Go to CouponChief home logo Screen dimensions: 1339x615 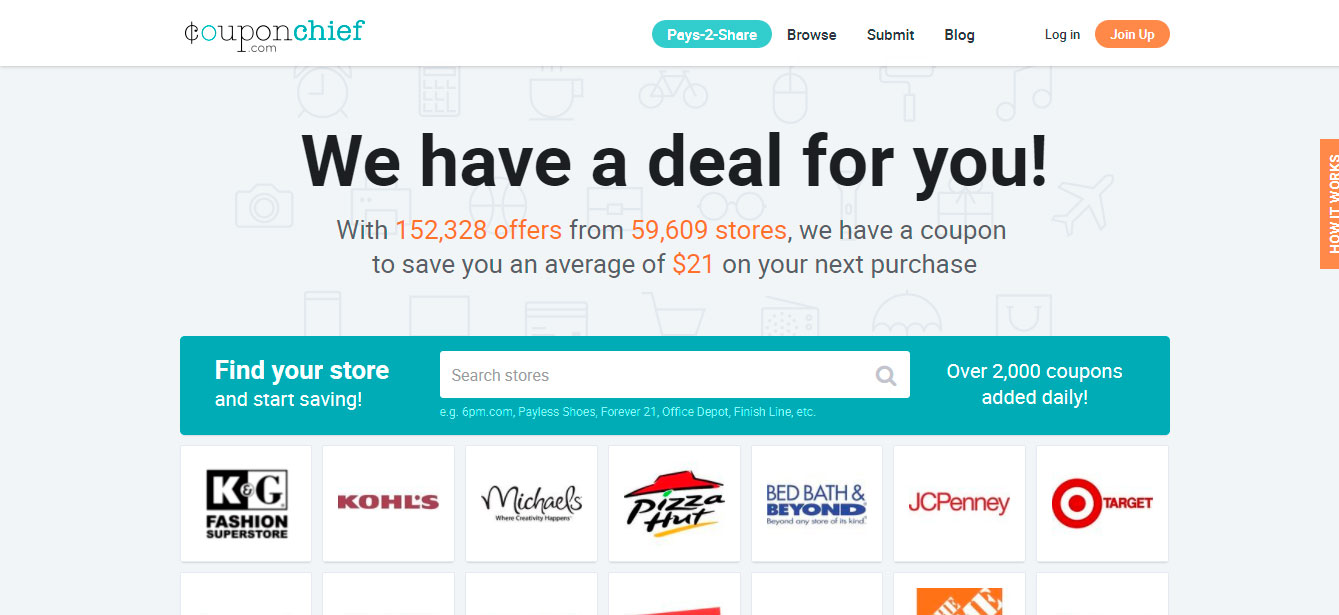point(274,35)
